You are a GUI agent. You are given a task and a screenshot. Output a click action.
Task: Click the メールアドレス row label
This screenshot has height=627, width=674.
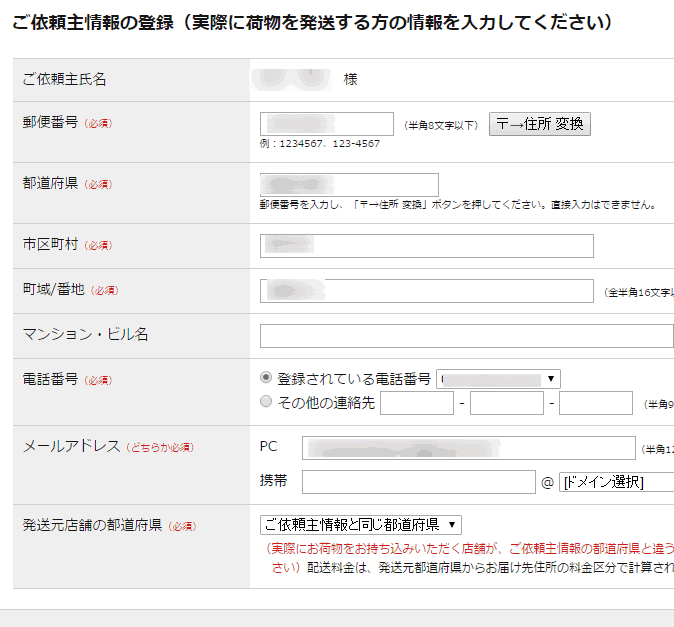tap(72, 446)
